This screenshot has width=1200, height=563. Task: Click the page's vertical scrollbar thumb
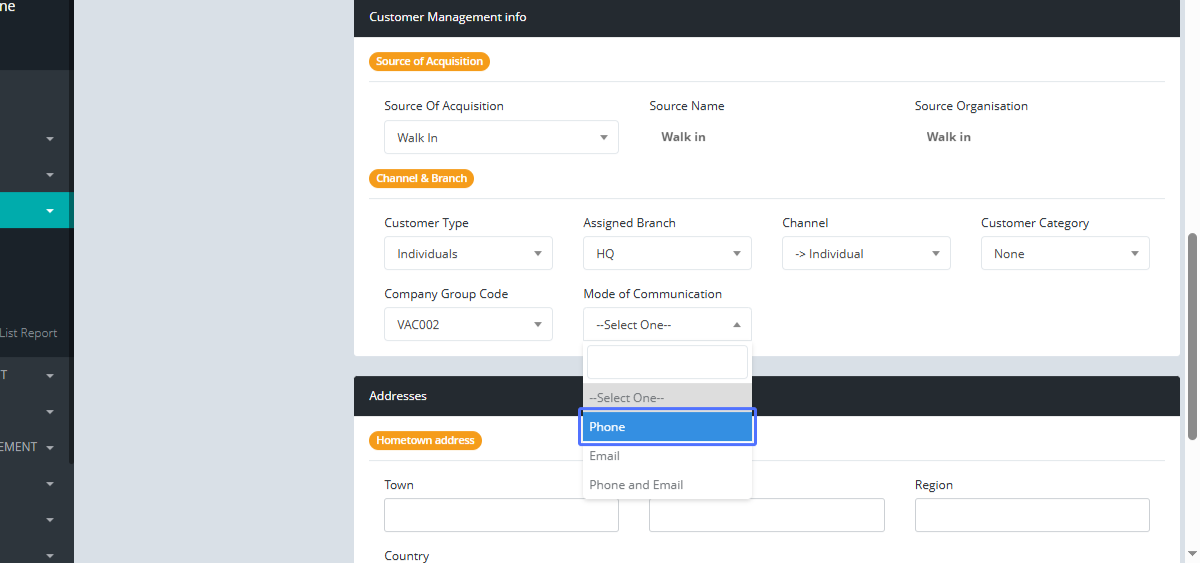pyautogui.click(x=1192, y=335)
